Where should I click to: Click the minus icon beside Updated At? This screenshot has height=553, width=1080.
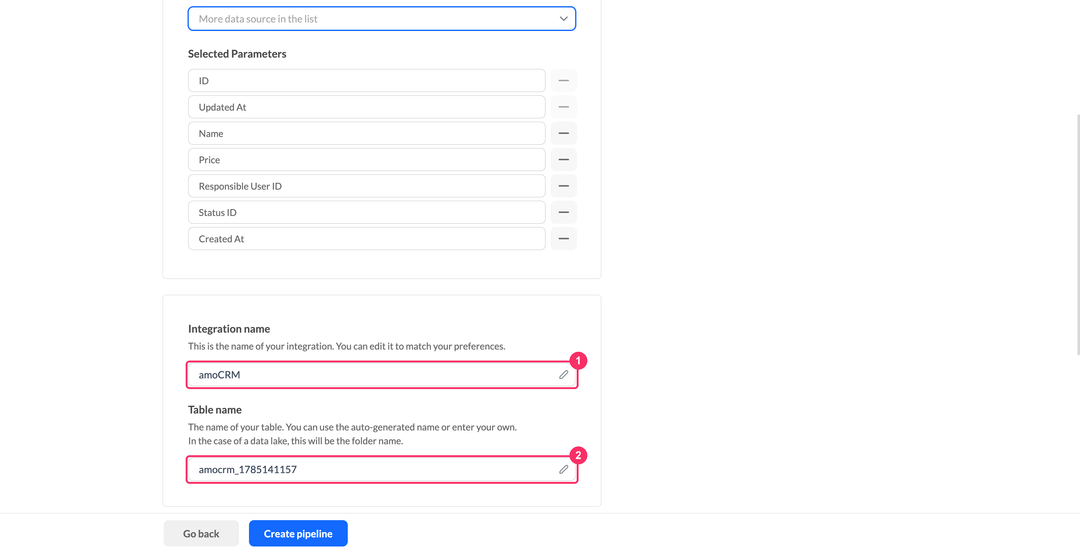point(563,107)
